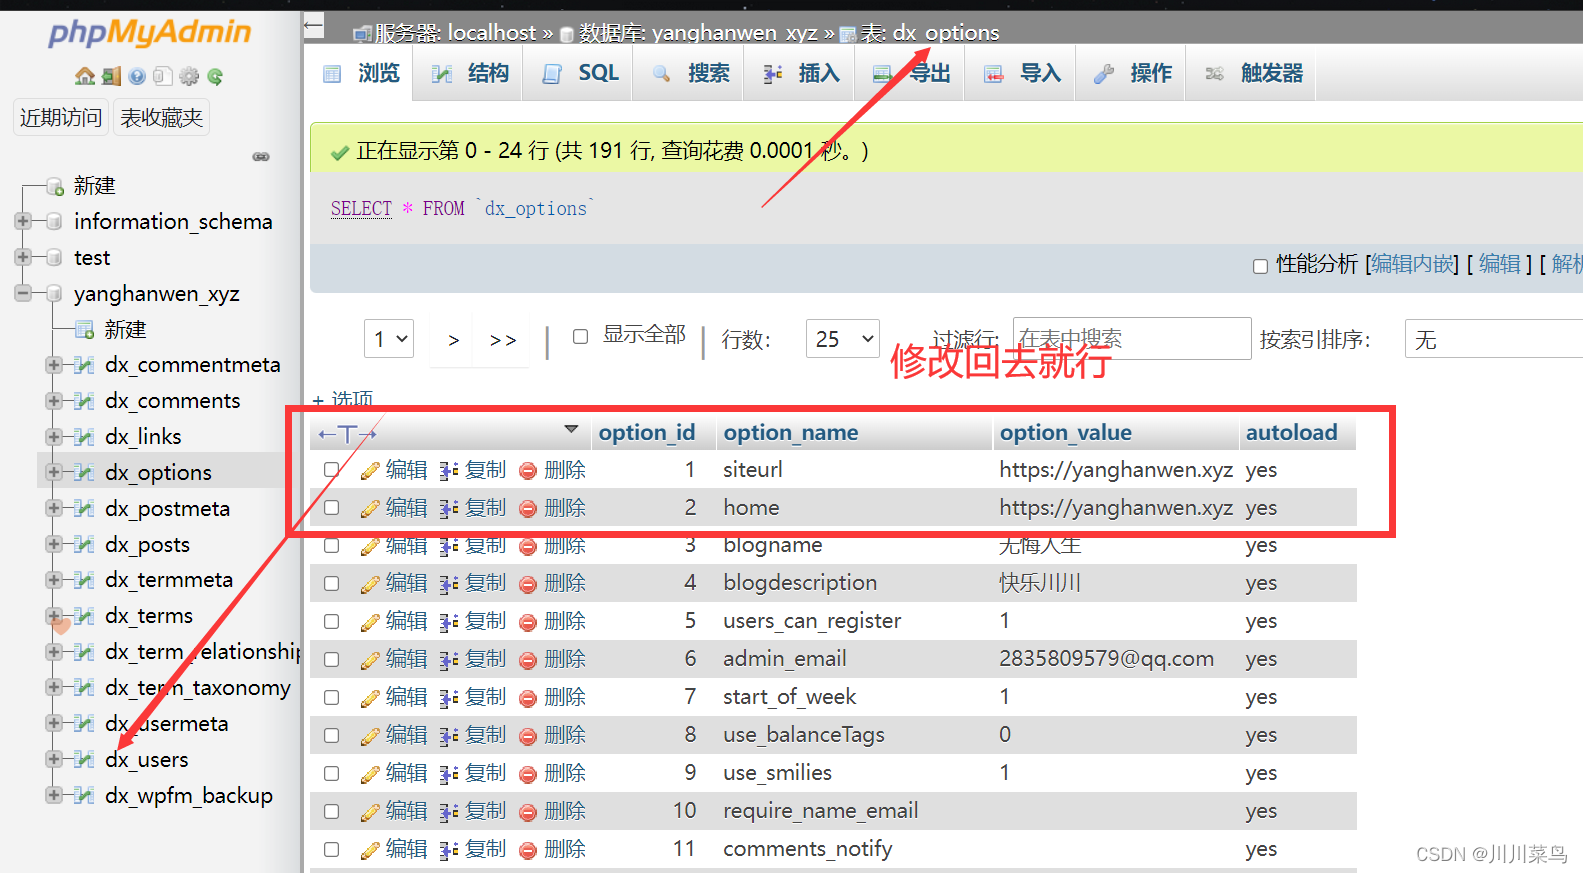
Task: Tick the checkbox for use_balanceTags row
Action: click(x=332, y=736)
